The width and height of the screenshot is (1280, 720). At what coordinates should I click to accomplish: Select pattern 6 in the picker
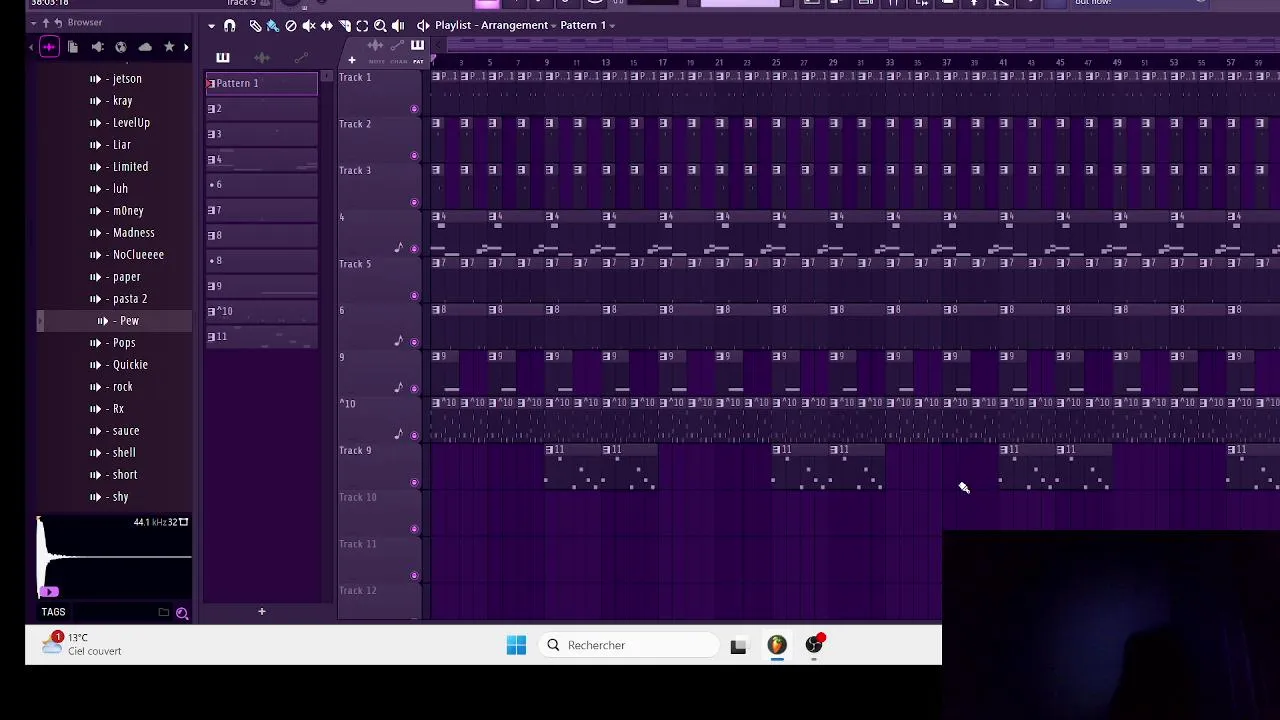point(262,185)
